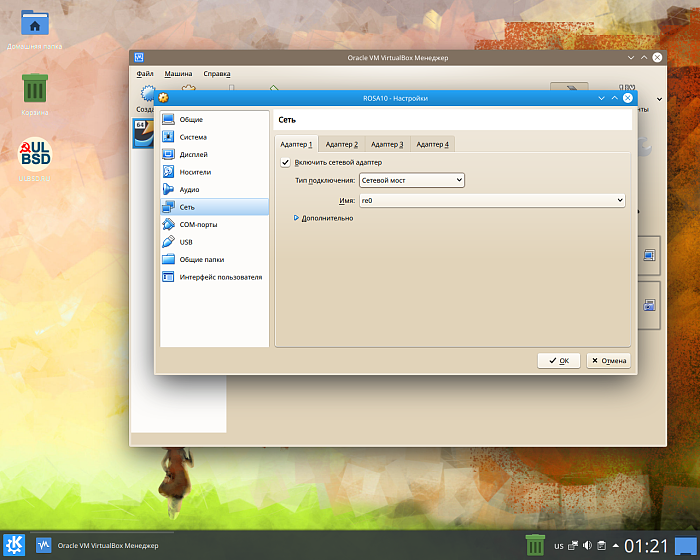Open the KDE application launcher
700x560 pixels.
coord(14,545)
